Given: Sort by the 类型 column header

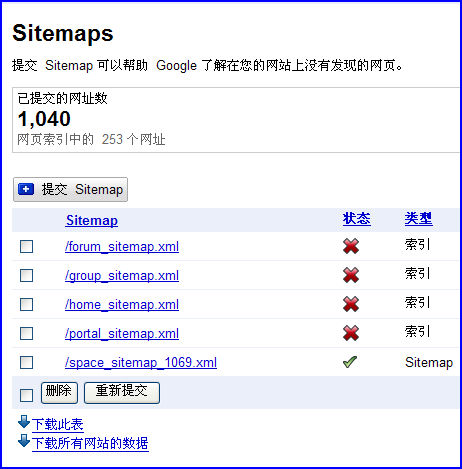Looking at the screenshot, I should click(419, 219).
